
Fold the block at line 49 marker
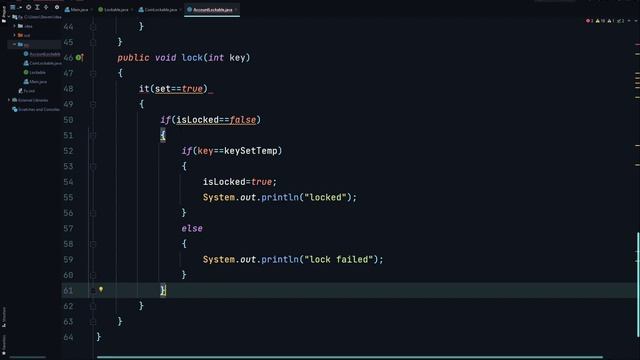[93, 104]
